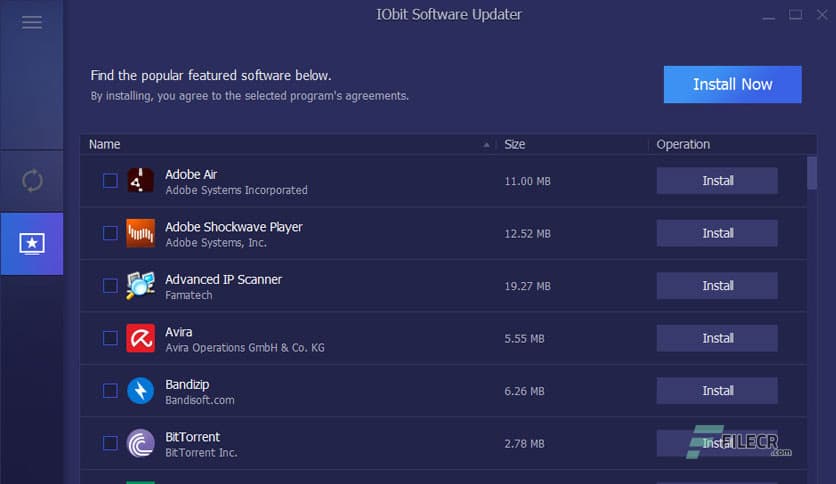Click the 2.78 MB size value
The height and width of the screenshot is (484, 836).
point(524,443)
